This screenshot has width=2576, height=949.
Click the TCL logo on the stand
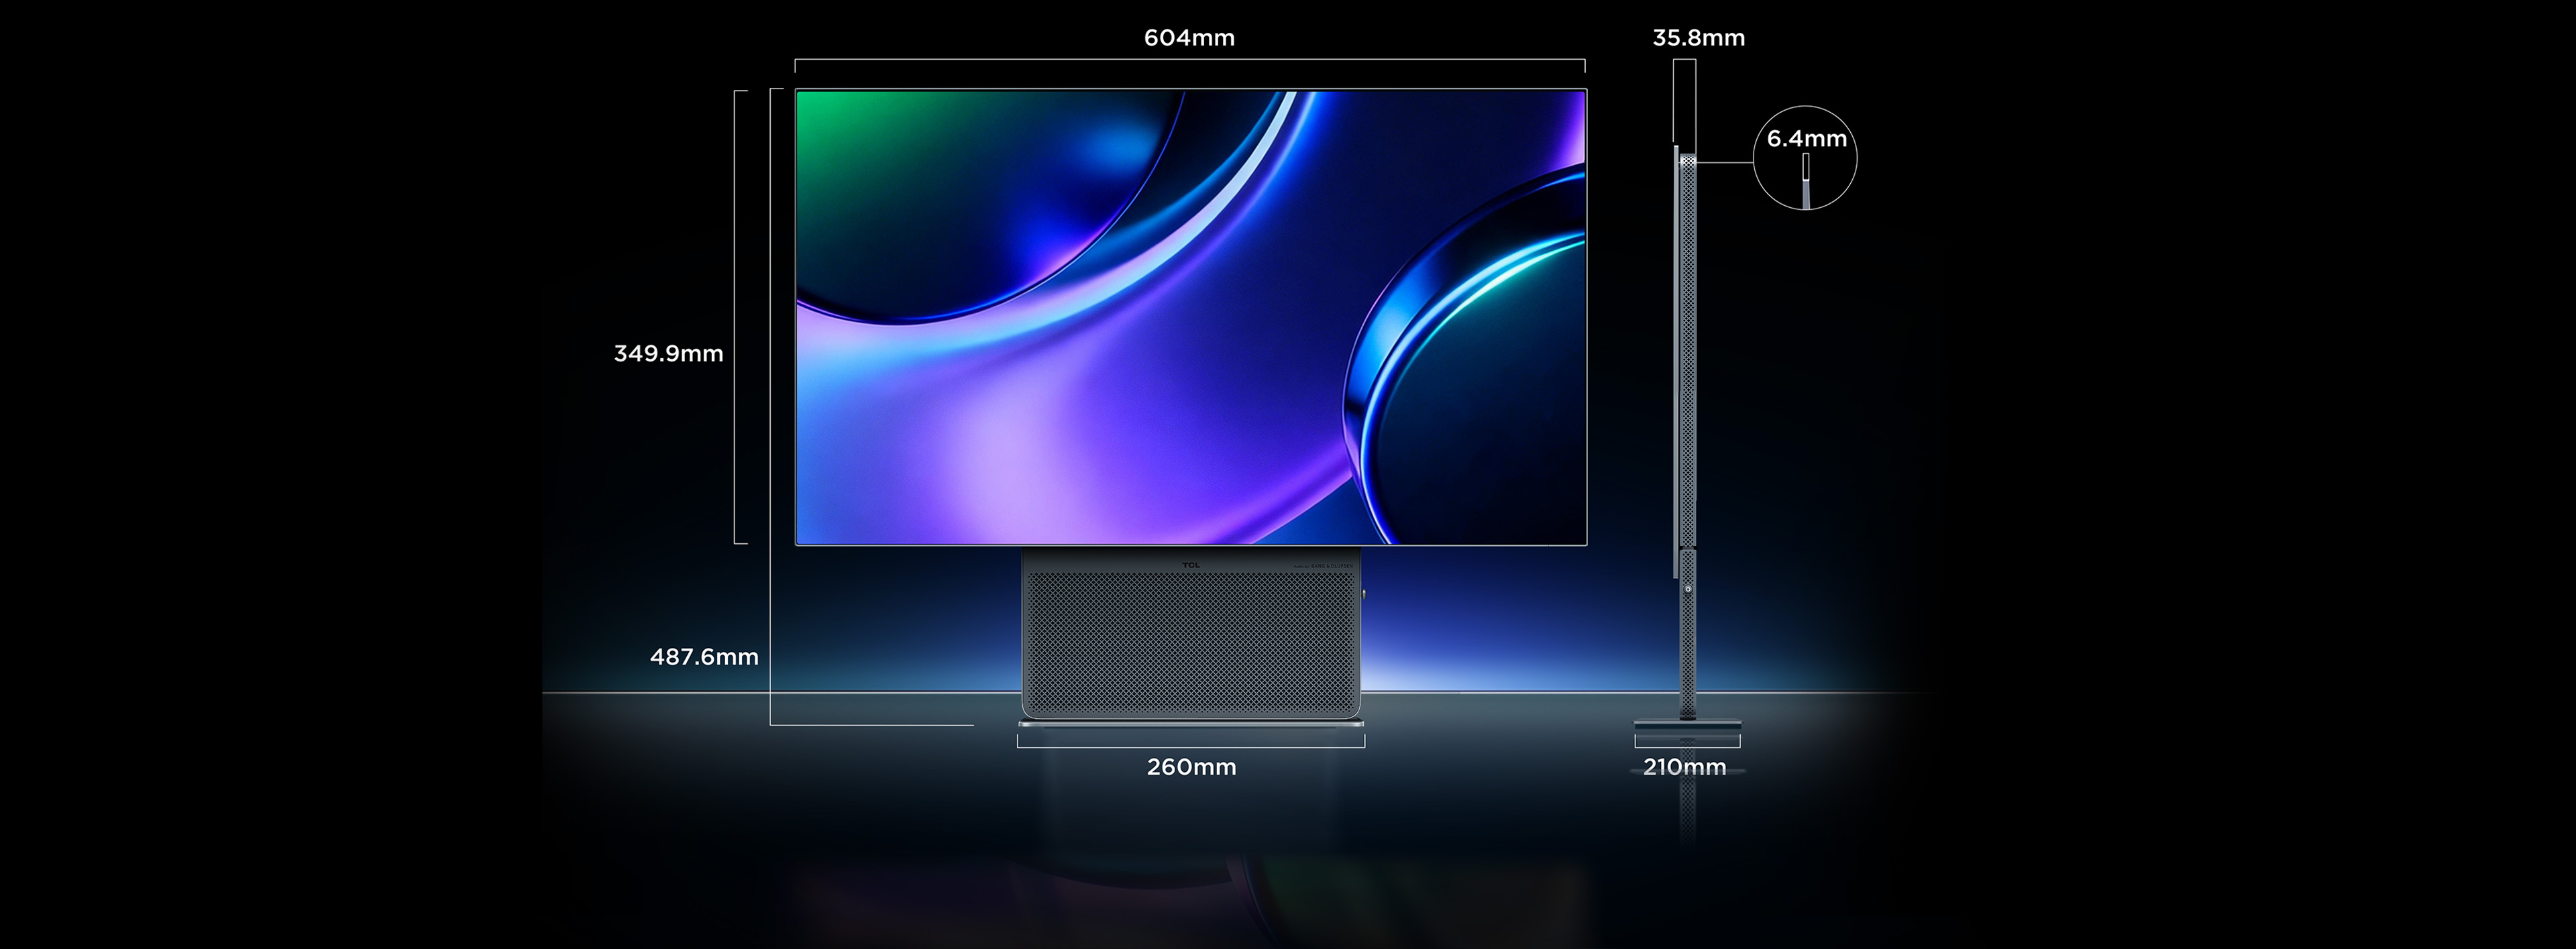[x=1190, y=565]
